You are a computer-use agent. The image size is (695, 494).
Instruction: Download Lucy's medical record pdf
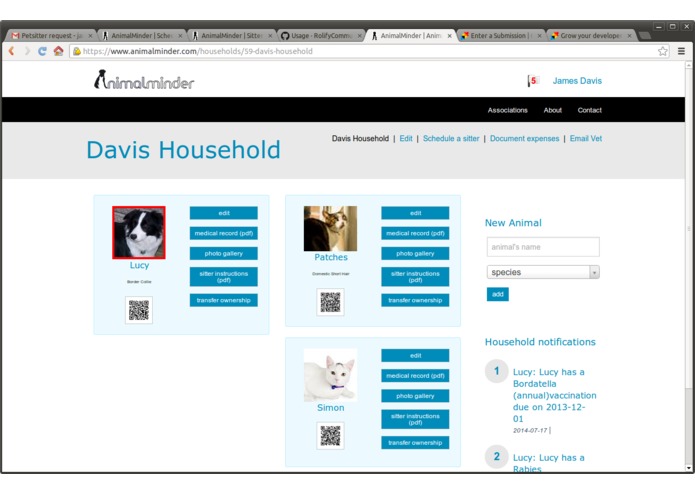point(223,233)
